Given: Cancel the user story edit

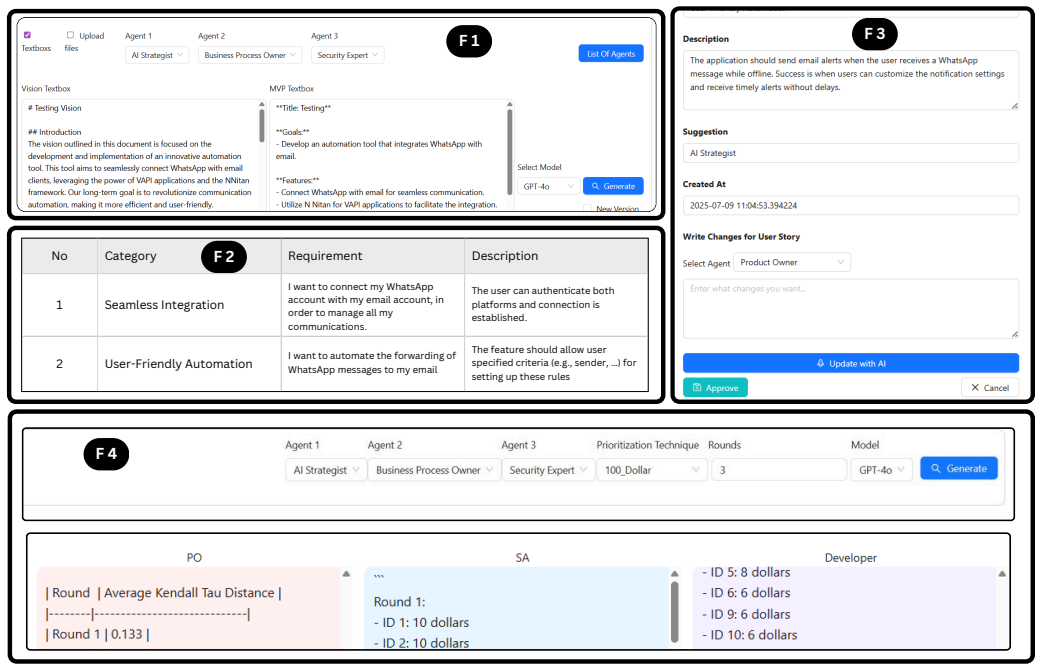Looking at the screenshot, I should (990, 388).
